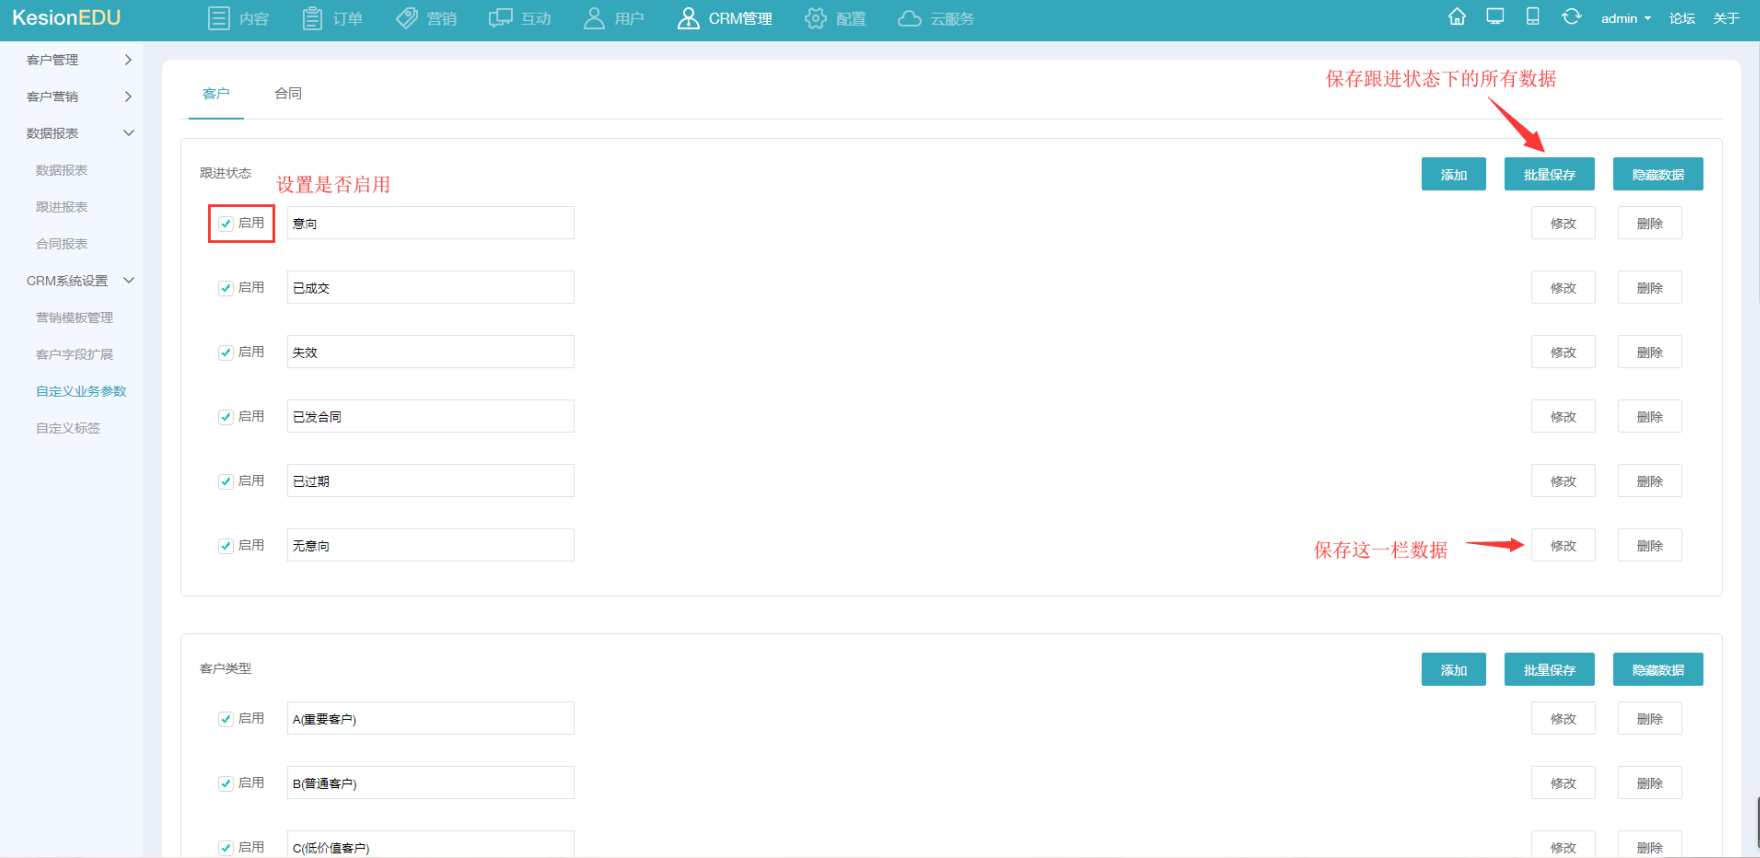
Task: Click 修改 for the 已发合同 row
Action: (1563, 417)
